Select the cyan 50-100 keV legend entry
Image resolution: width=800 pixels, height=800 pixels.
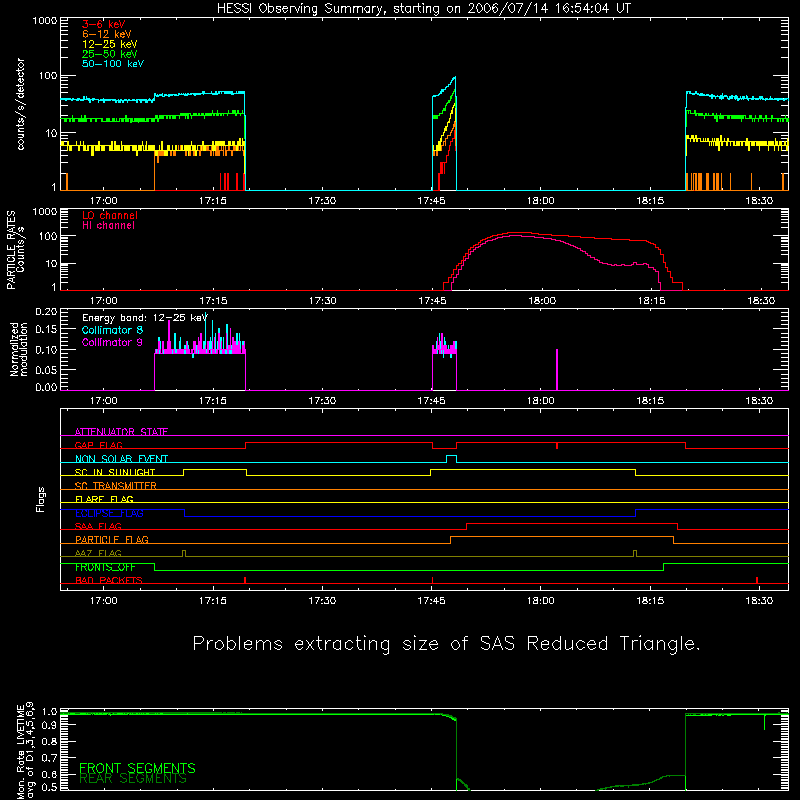[x=113, y=63]
